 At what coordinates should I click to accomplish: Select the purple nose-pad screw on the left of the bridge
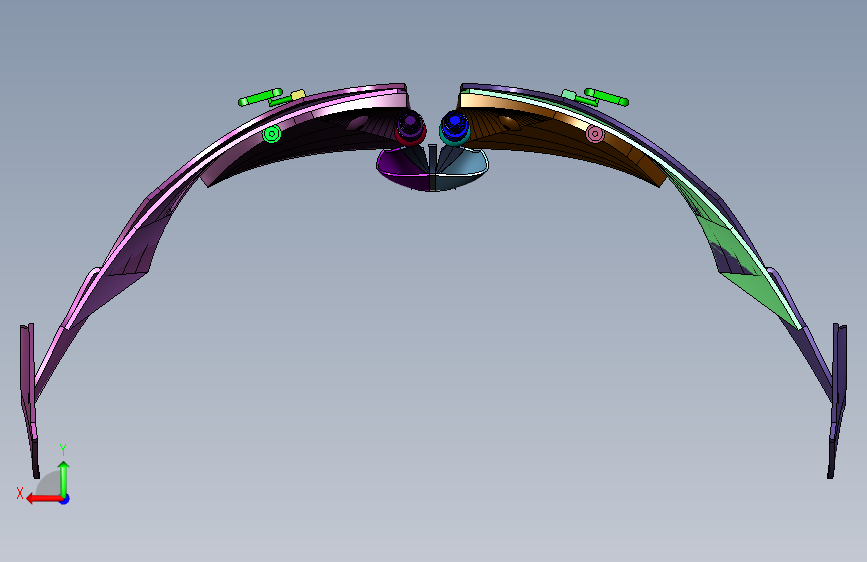coord(410,127)
